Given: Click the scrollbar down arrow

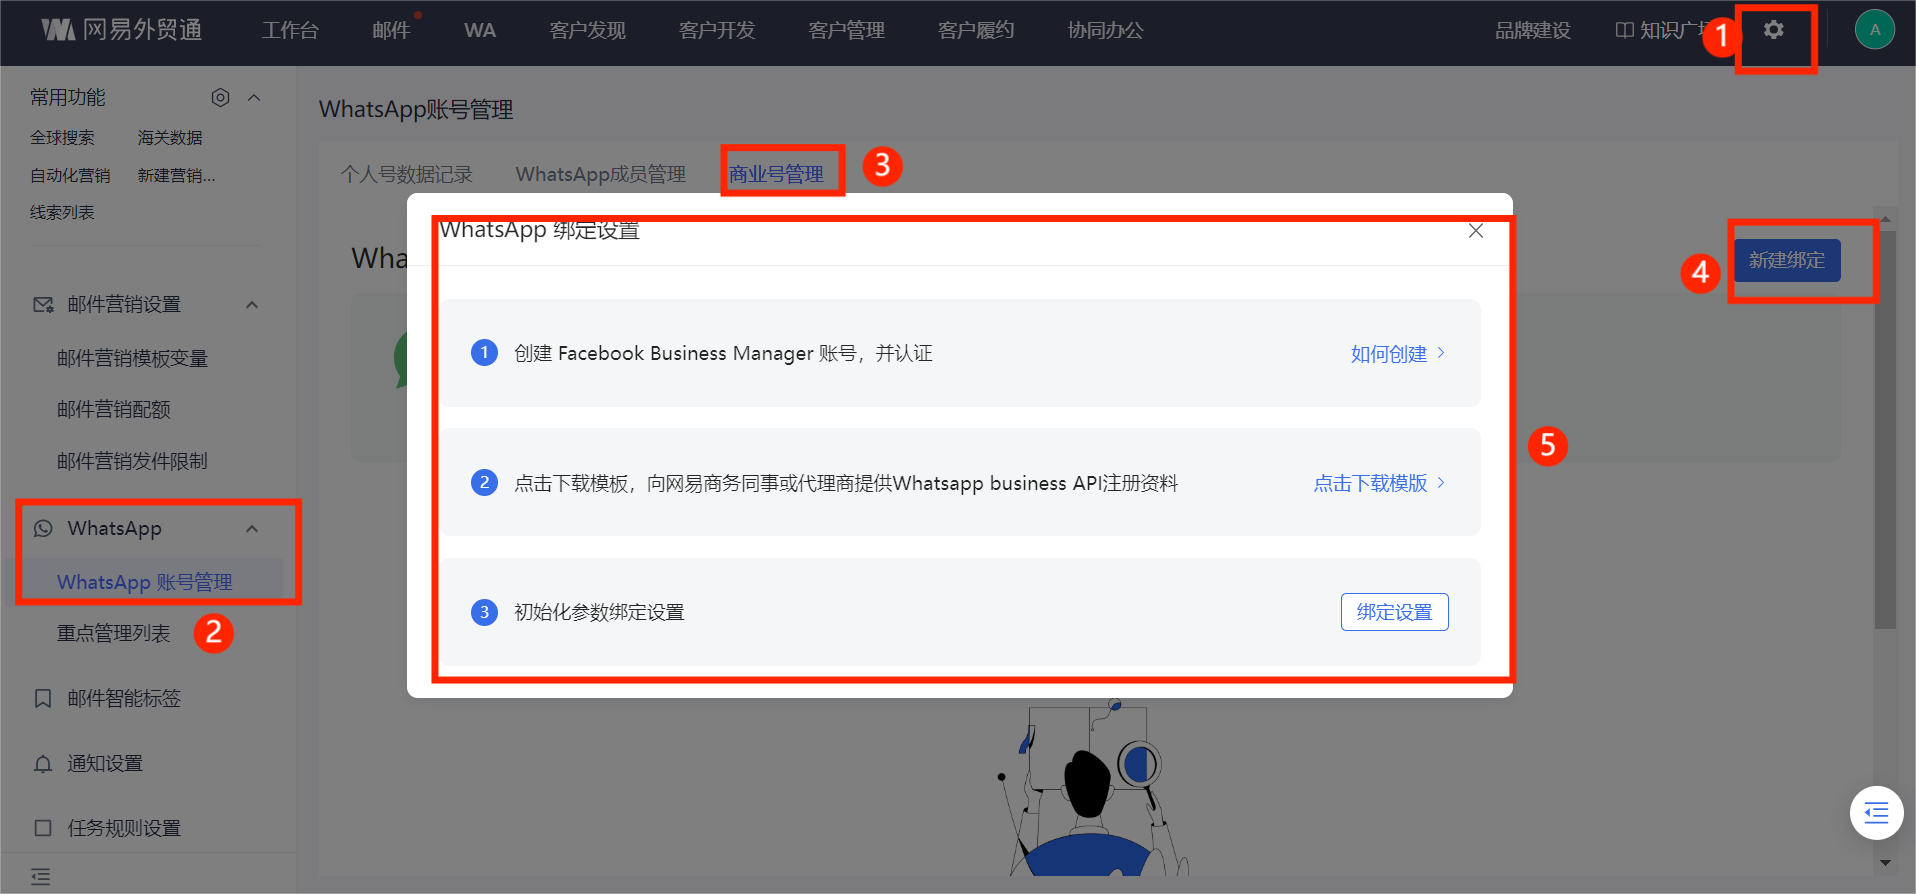Looking at the screenshot, I should click(1885, 862).
